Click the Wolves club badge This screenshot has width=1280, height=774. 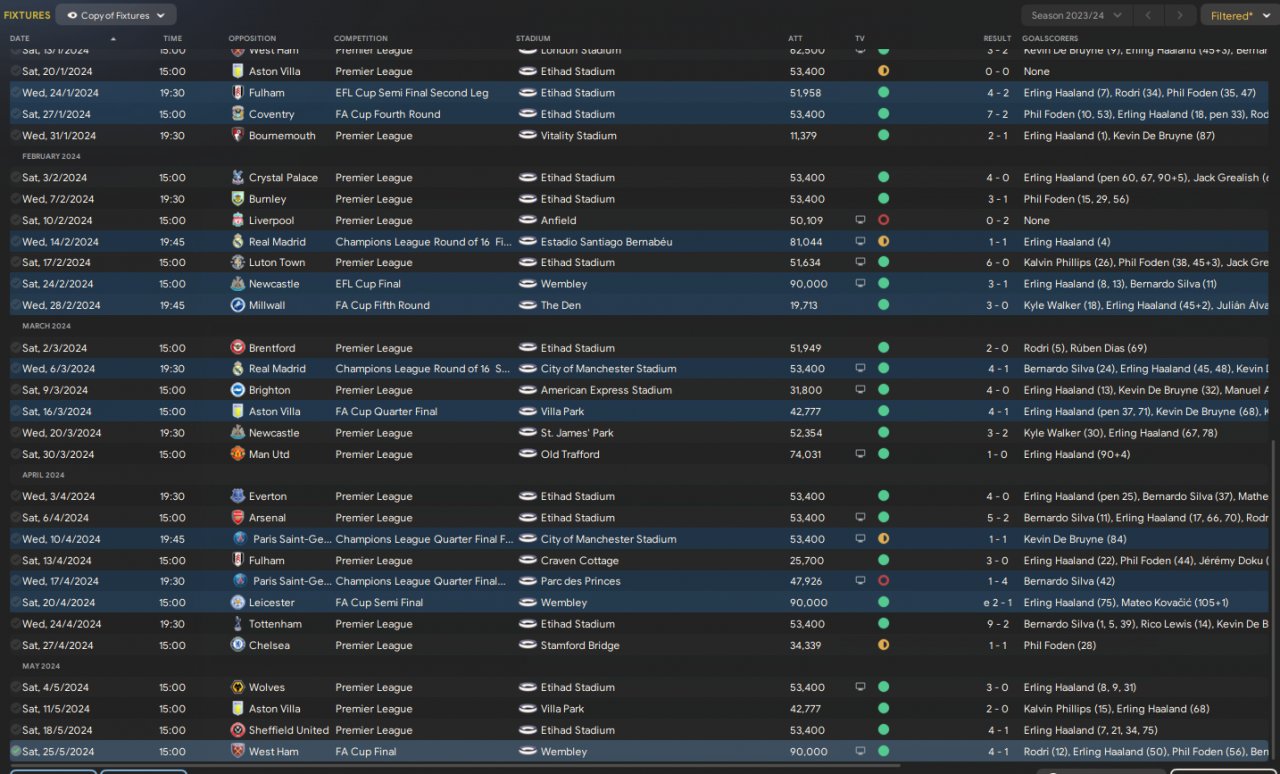[x=237, y=688]
